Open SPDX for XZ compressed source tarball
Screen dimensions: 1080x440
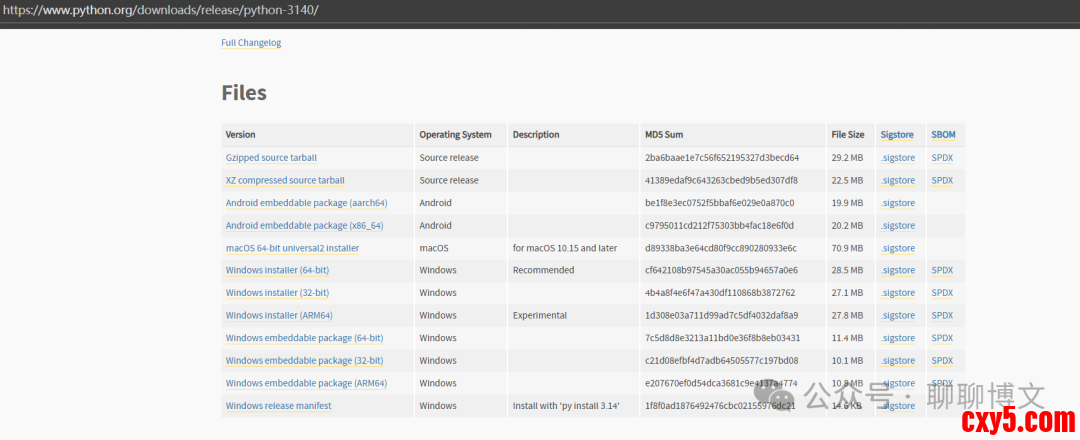tap(942, 181)
